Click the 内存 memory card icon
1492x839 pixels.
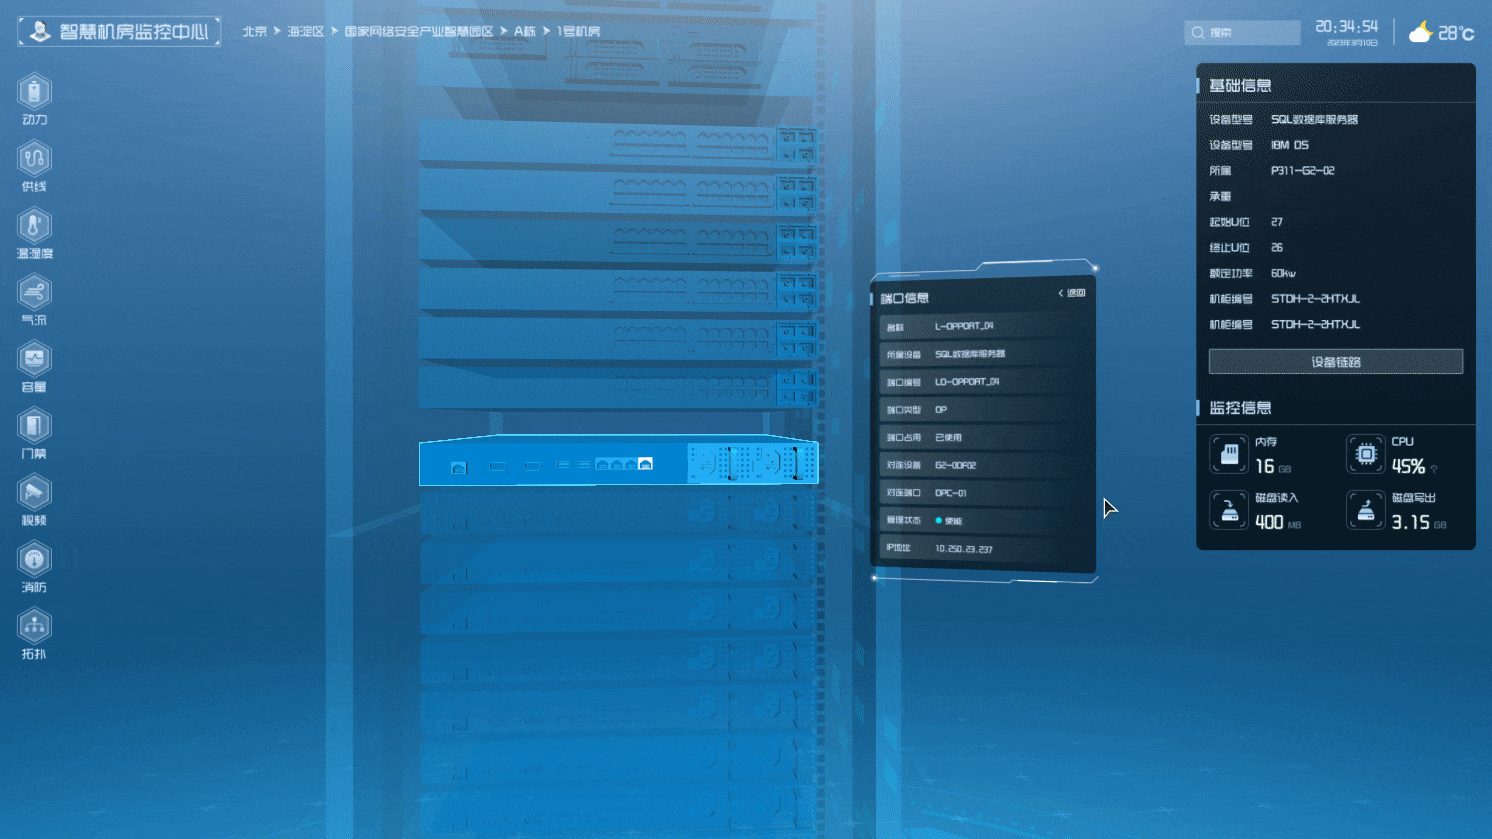point(1229,455)
